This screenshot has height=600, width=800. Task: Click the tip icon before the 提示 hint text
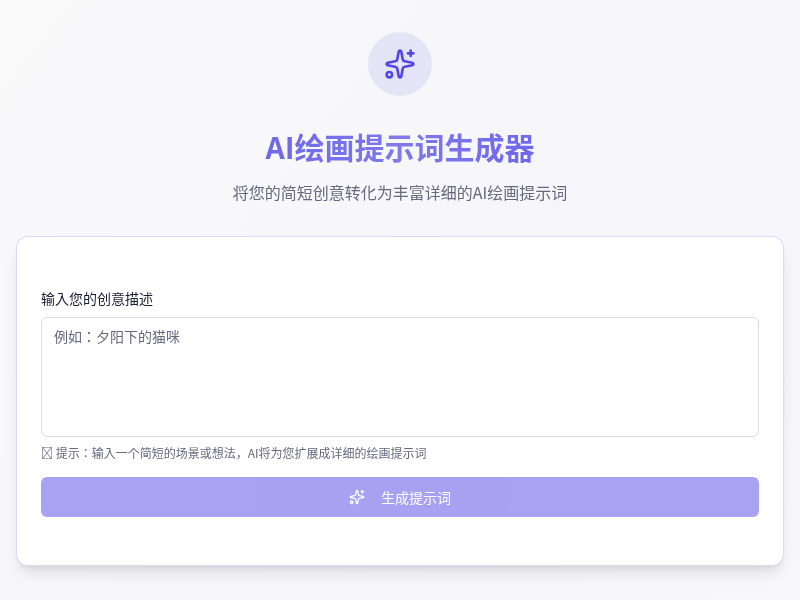coord(45,453)
